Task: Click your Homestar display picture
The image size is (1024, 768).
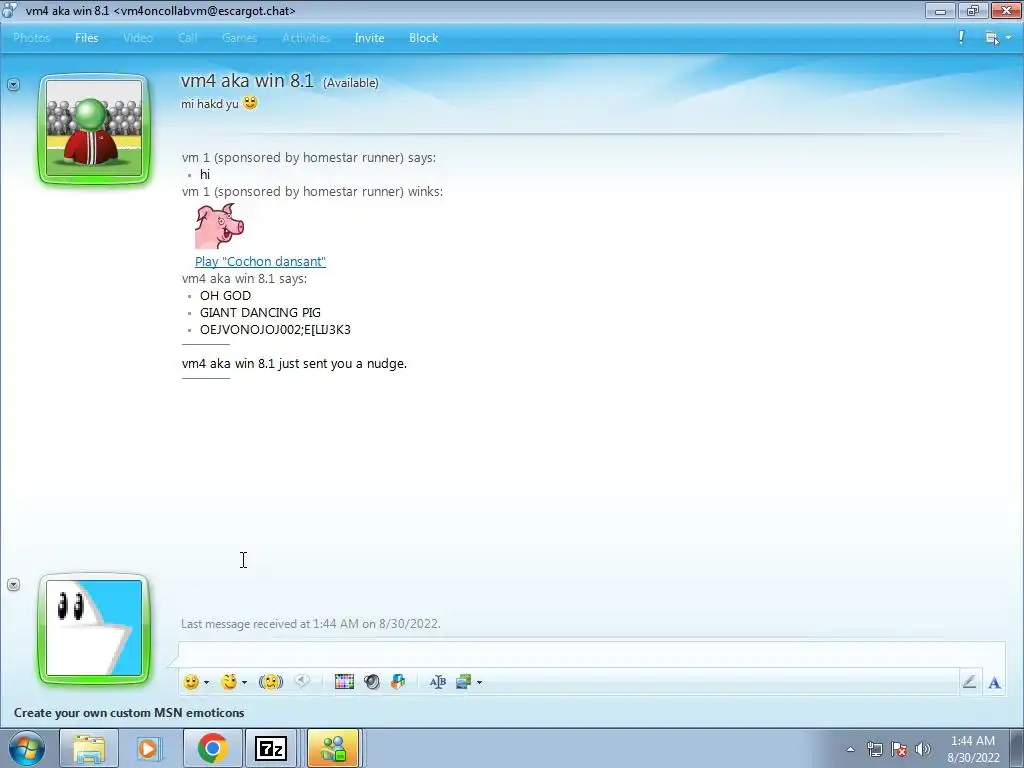Action: pos(94,628)
